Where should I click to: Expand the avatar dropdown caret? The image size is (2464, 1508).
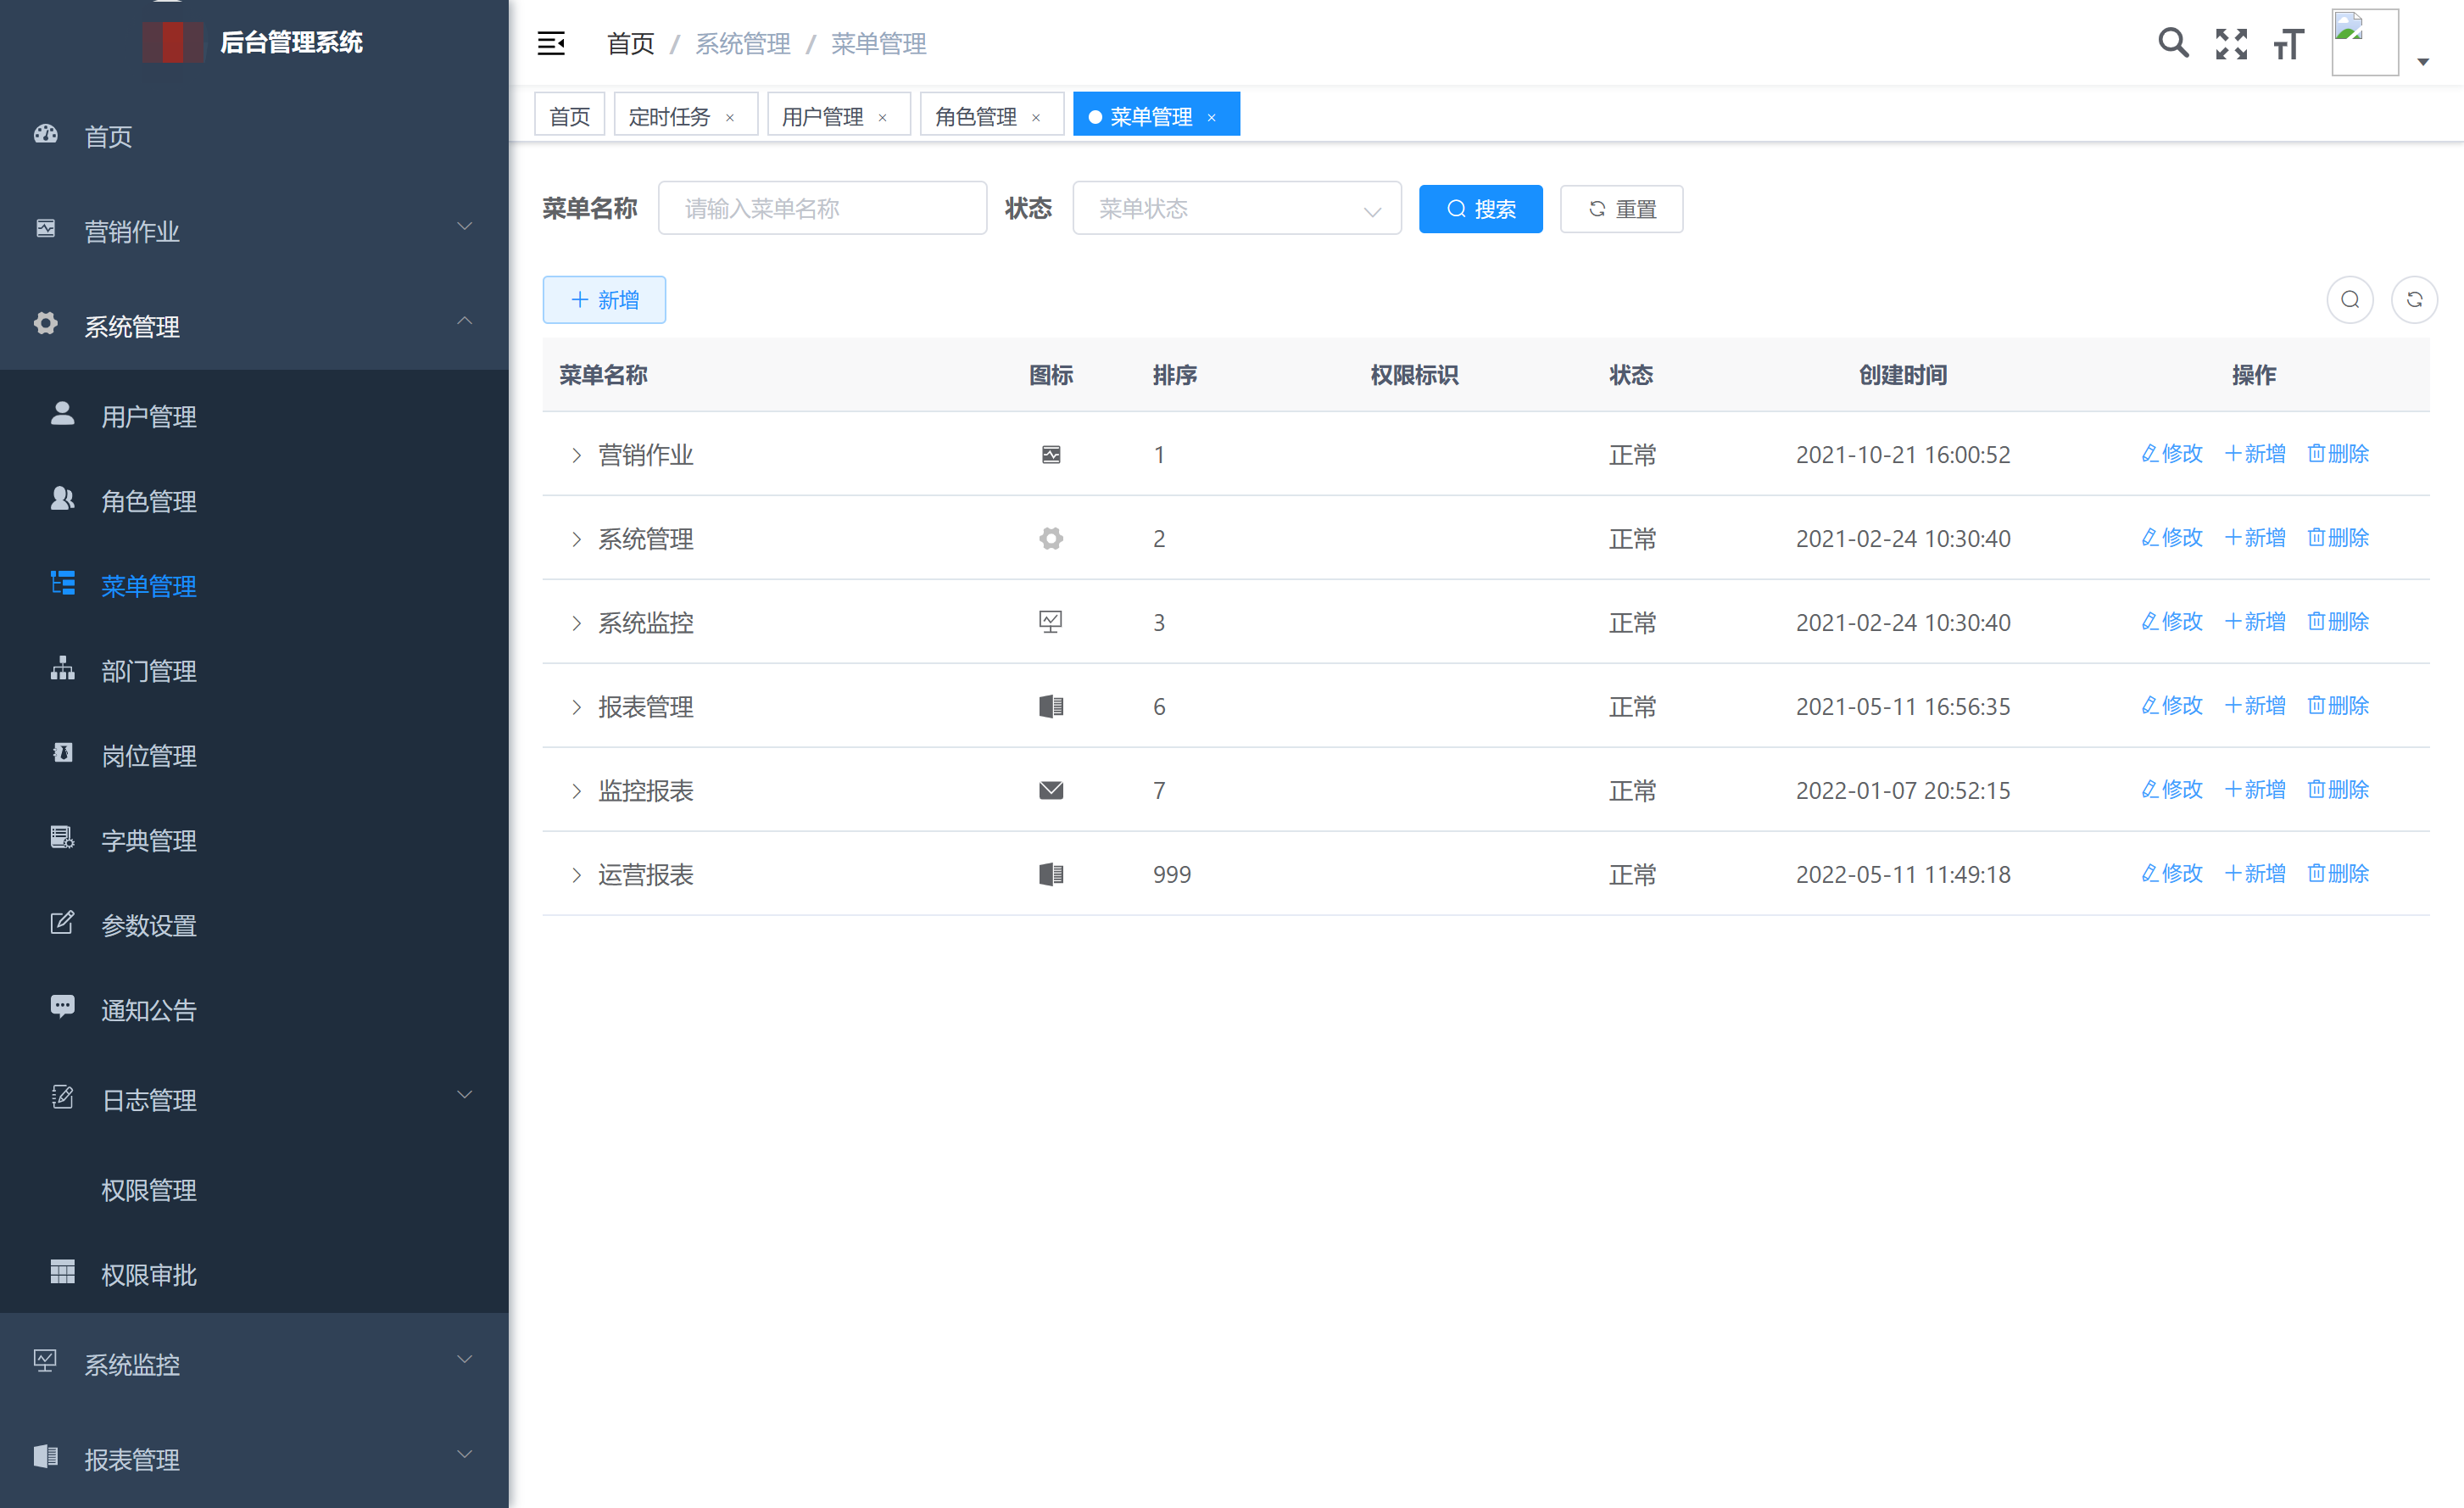(x=2423, y=62)
